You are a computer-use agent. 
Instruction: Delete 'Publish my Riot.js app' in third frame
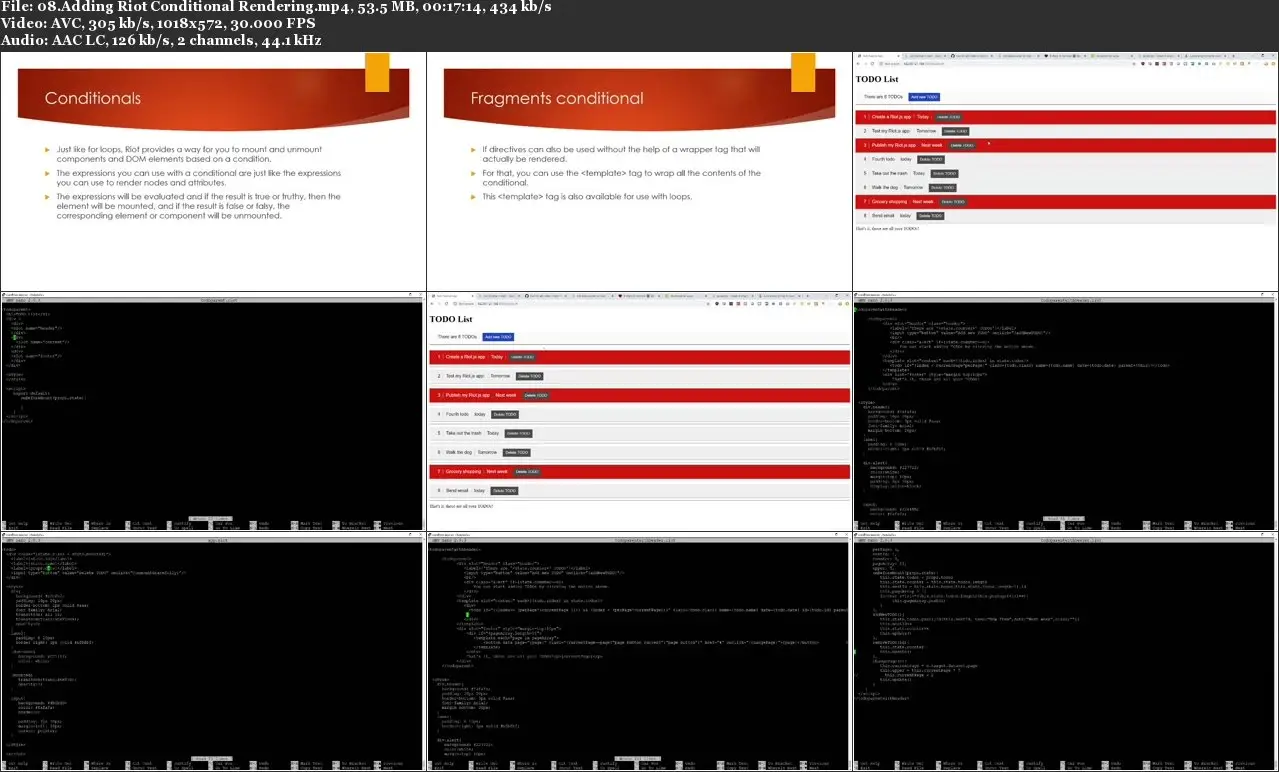point(961,145)
